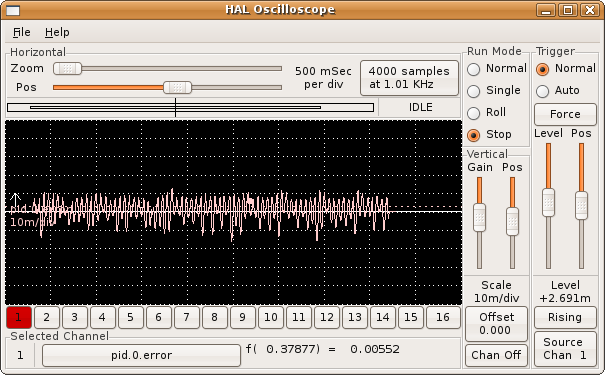Select channel 5 button

tap(130, 318)
